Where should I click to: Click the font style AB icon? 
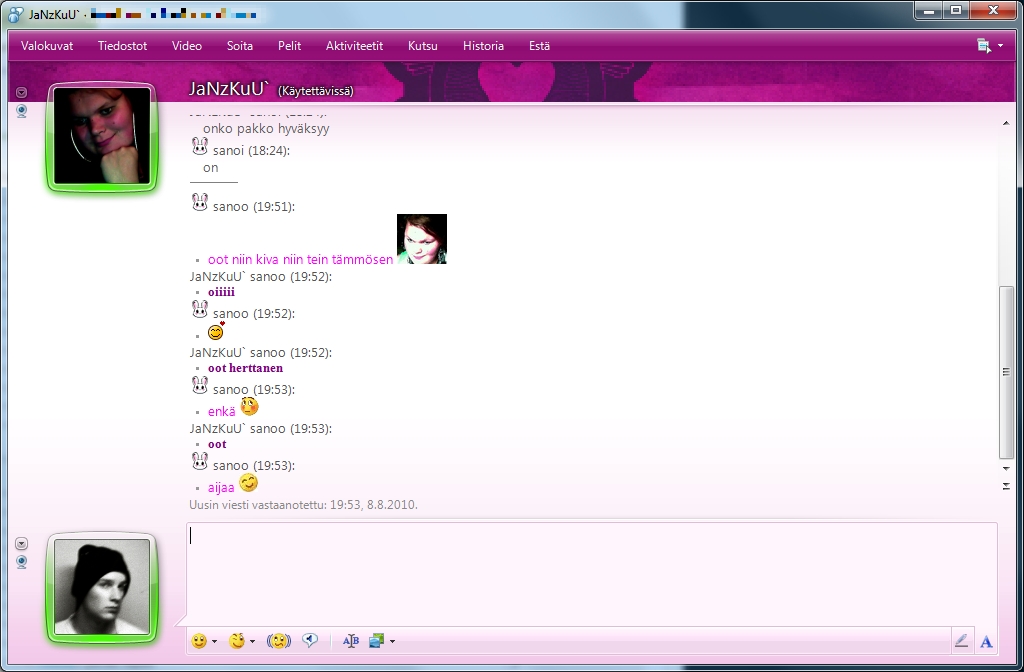coord(350,641)
